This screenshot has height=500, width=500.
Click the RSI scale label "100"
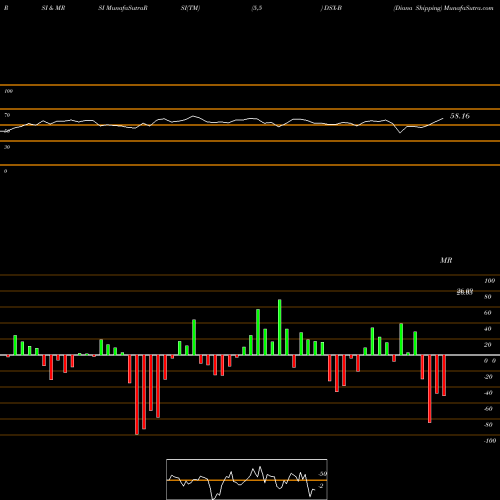point(9,91)
